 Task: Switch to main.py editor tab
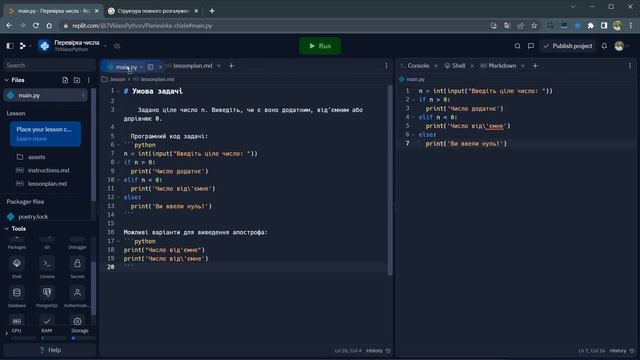(126, 67)
